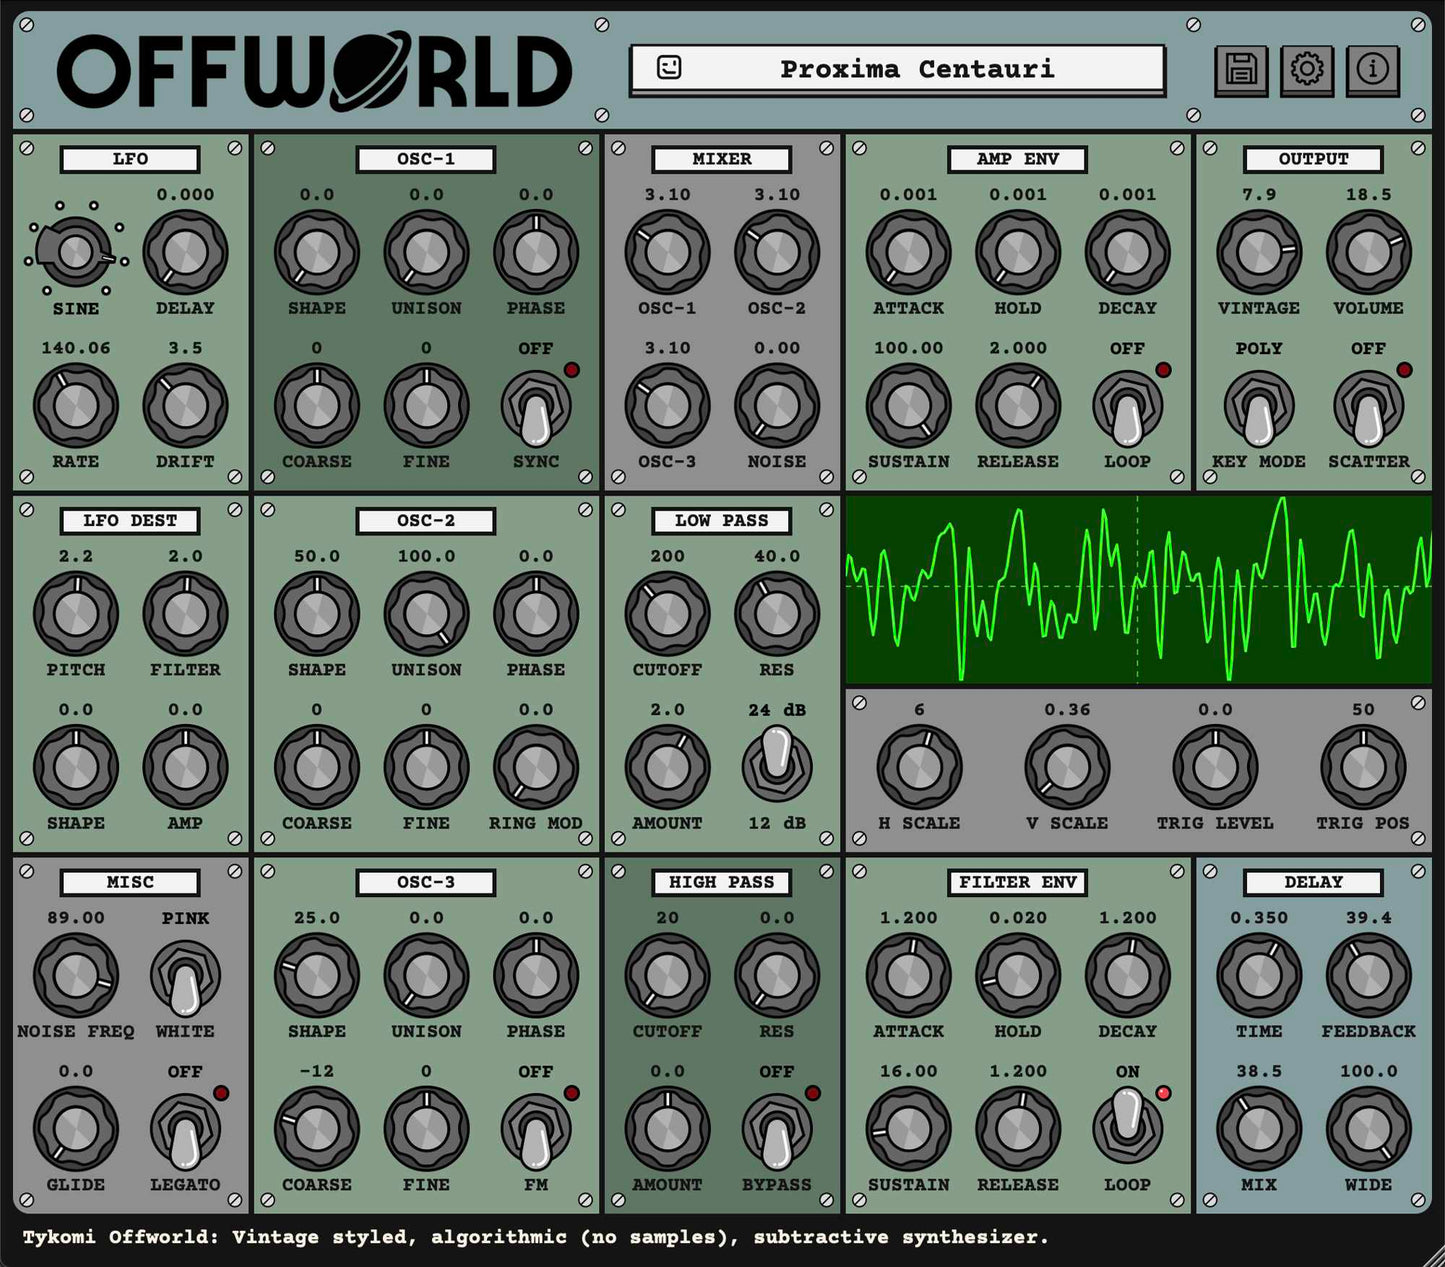This screenshot has width=1445, height=1267.
Task: Flip the KEY MODE poly switch
Action: 1259,408
